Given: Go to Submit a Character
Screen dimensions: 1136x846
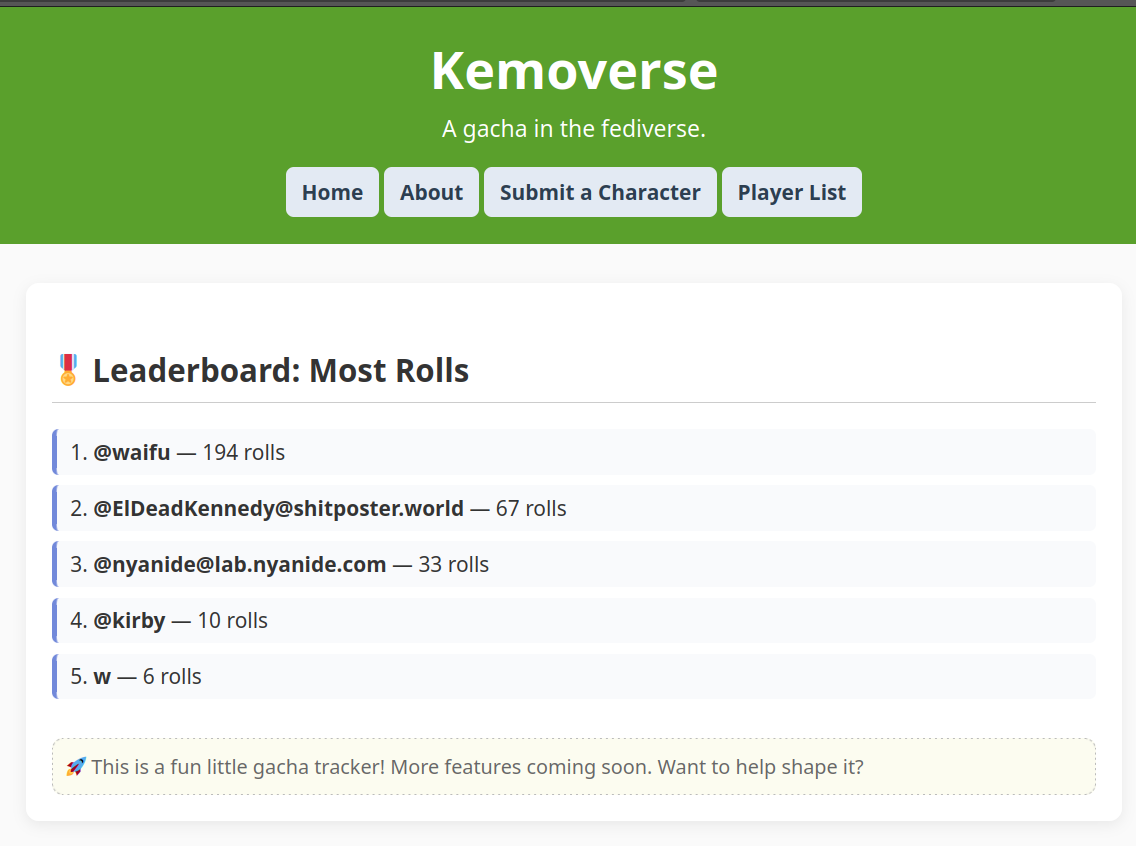Looking at the screenshot, I should point(600,192).
